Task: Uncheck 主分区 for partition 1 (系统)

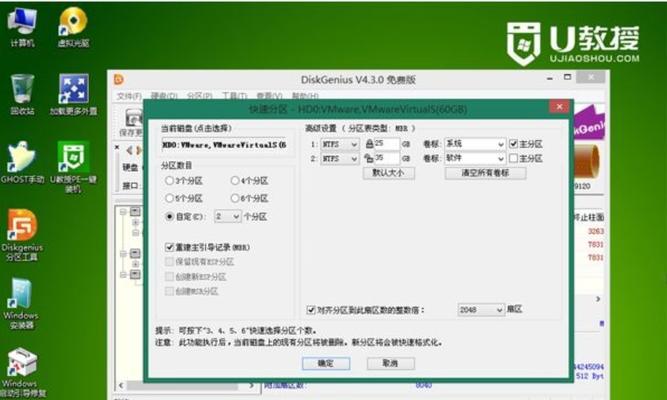Action: click(513, 144)
